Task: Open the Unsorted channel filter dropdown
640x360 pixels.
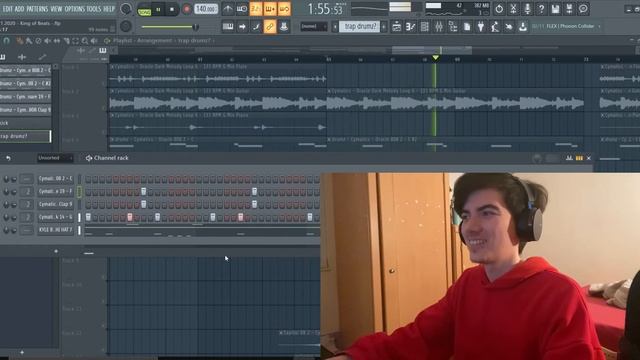Action: point(55,158)
